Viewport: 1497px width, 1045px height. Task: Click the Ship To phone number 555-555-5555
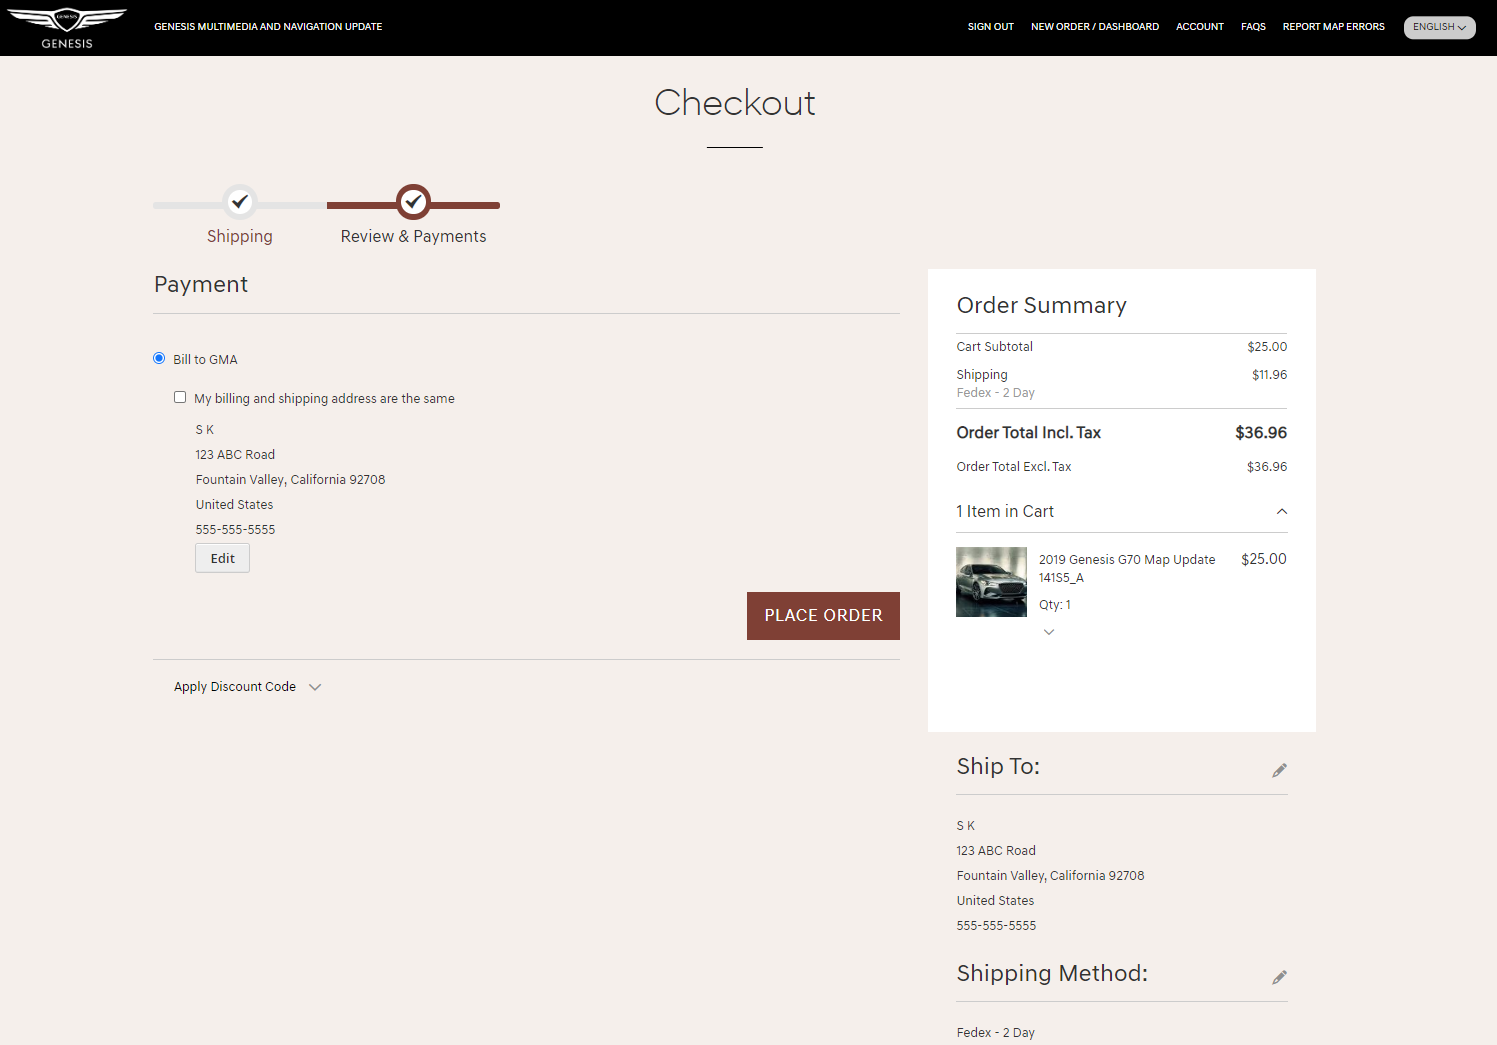pyautogui.click(x=996, y=926)
